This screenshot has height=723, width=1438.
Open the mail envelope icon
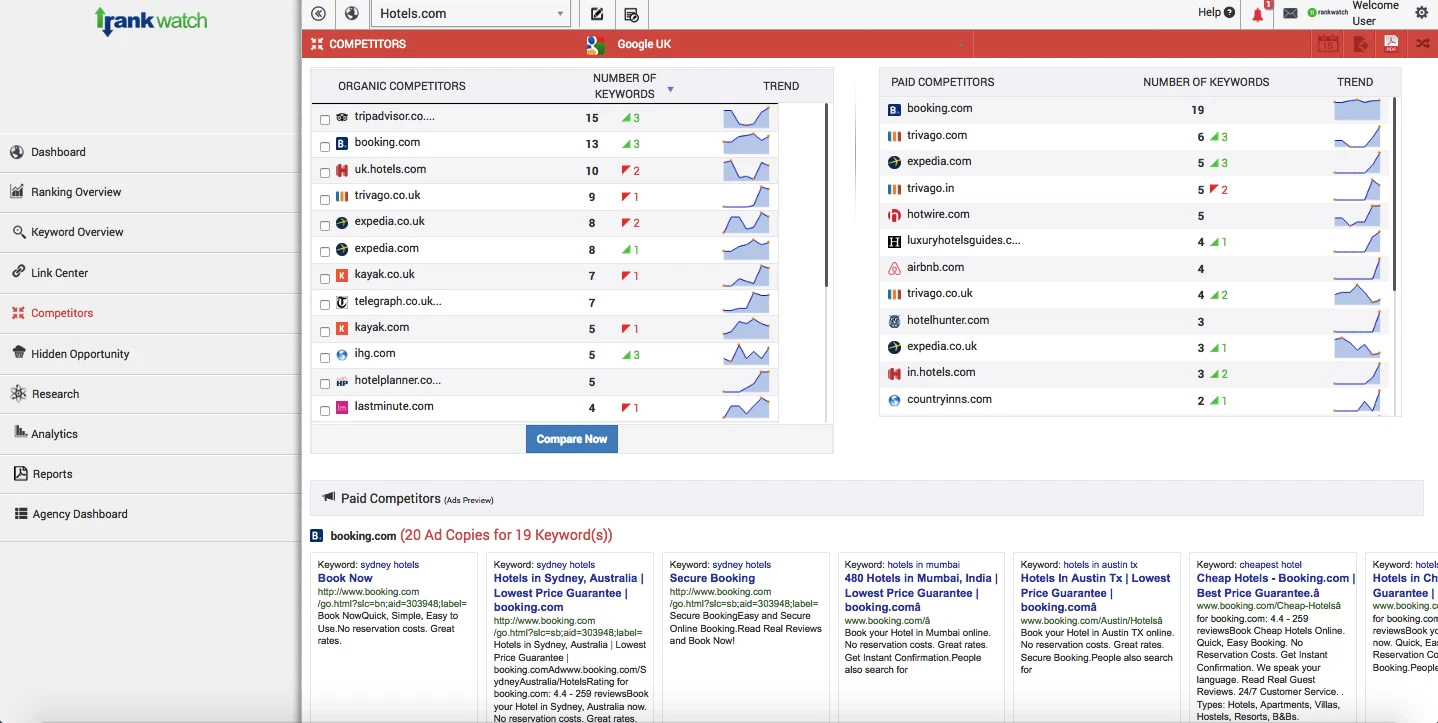click(x=1291, y=14)
